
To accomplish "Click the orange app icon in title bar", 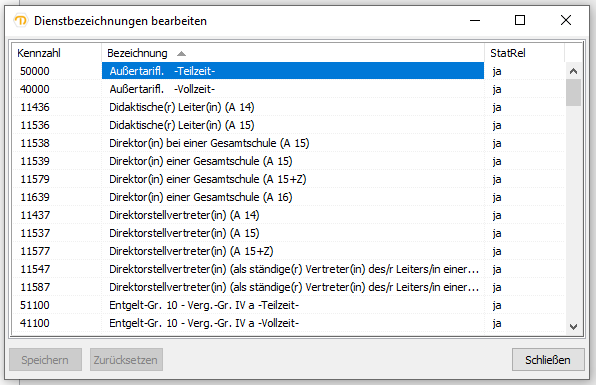I will pos(21,21).
